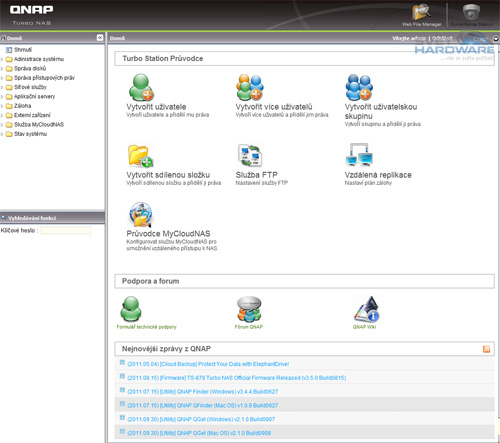This screenshot has height=443, width=500.
Task: Click home icon in Domů sidebar header
Action: pos(3,38)
